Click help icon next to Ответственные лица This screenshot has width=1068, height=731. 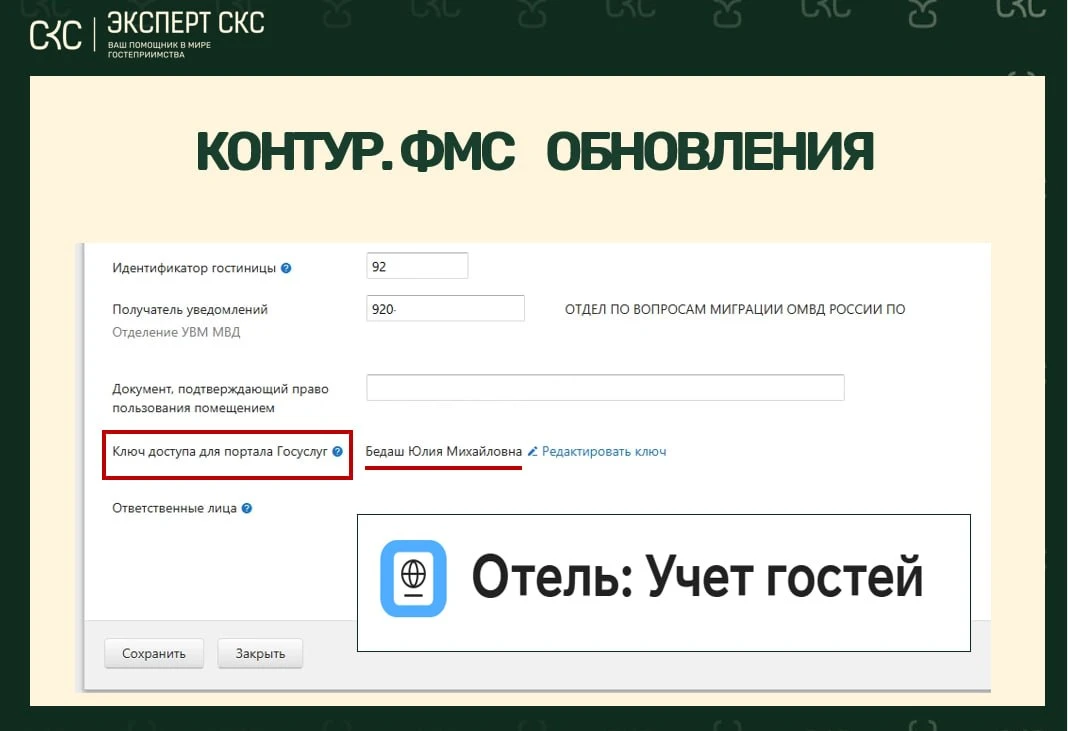pyautogui.click(x=247, y=508)
